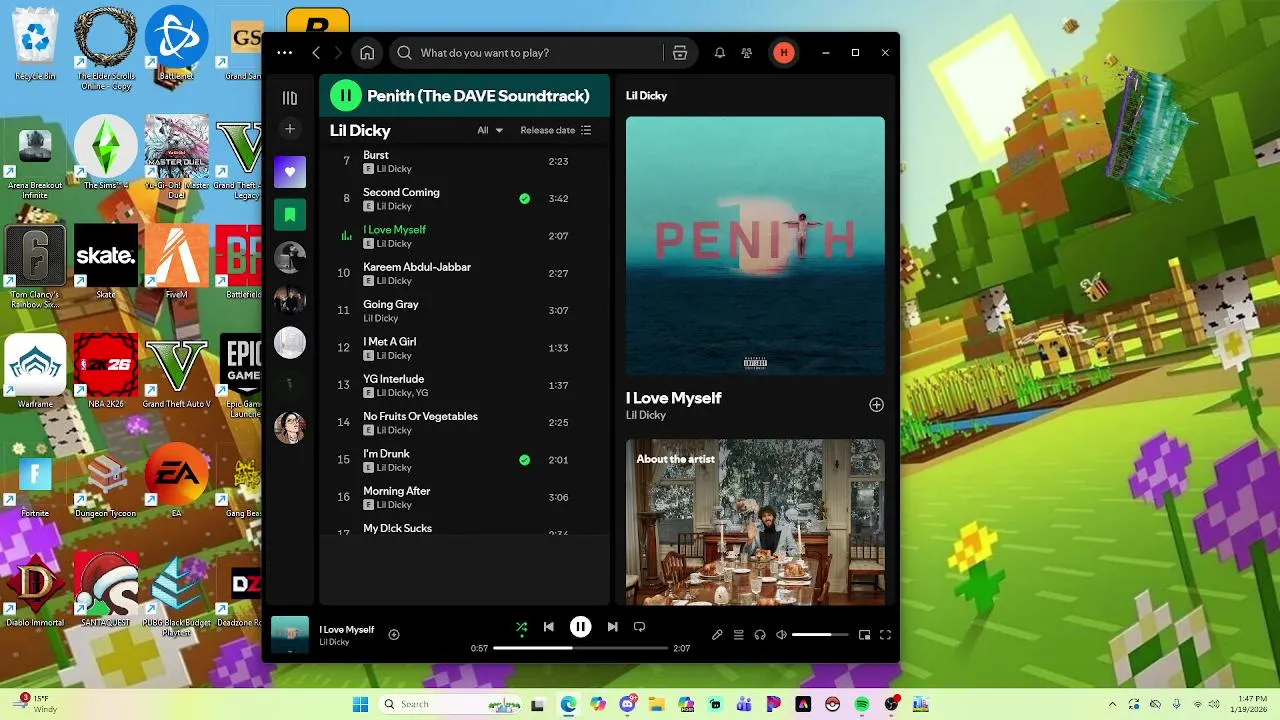This screenshot has height=720, width=1280.
Task: Skip to the previous track
Action: 548,627
